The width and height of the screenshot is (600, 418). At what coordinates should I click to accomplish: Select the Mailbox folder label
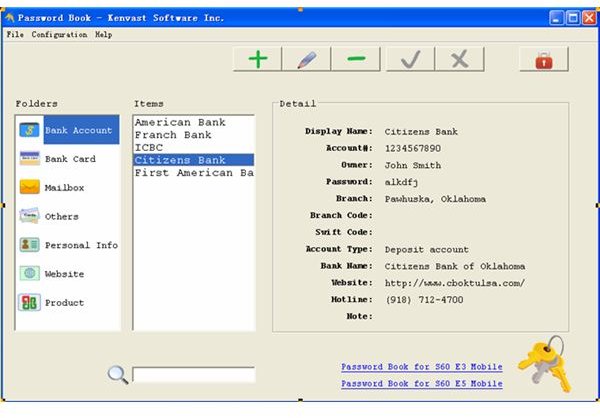(64, 188)
